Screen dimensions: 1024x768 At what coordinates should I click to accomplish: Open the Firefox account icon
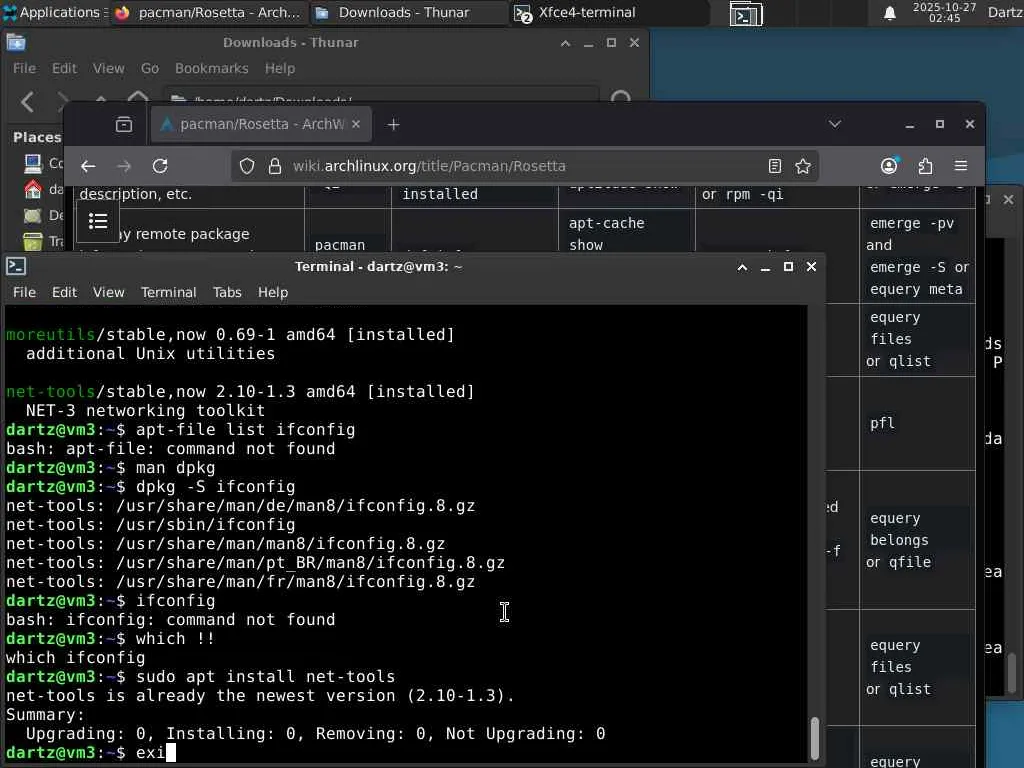889,166
